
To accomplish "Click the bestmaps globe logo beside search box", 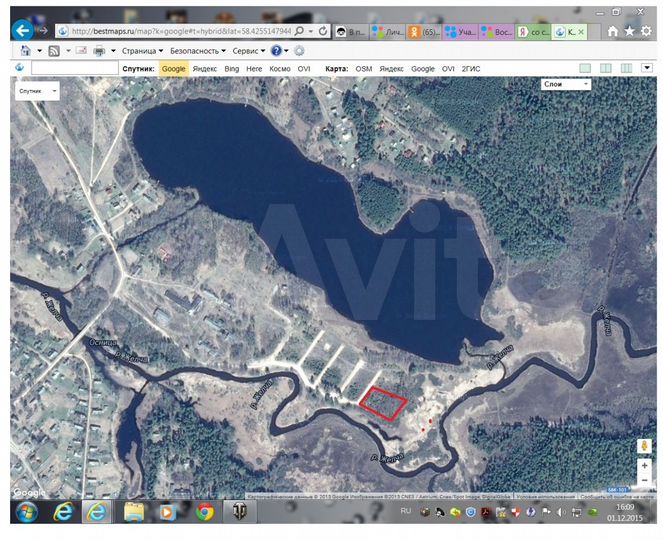I will tap(19, 68).
